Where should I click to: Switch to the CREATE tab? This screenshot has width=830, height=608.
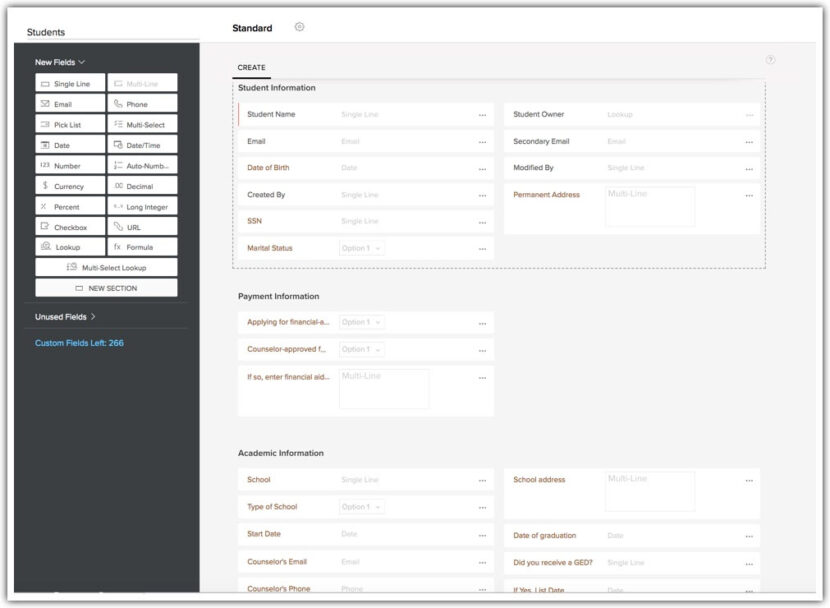coord(252,67)
